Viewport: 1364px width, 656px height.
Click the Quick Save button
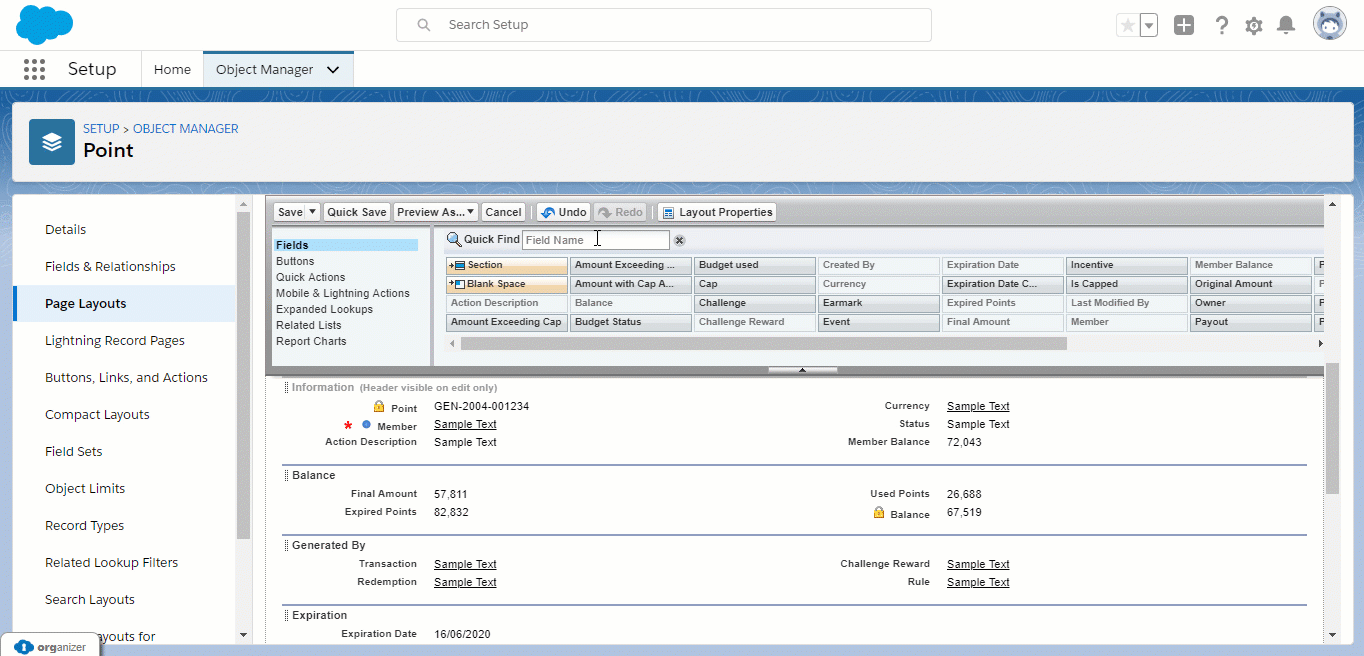tap(357, 212)
